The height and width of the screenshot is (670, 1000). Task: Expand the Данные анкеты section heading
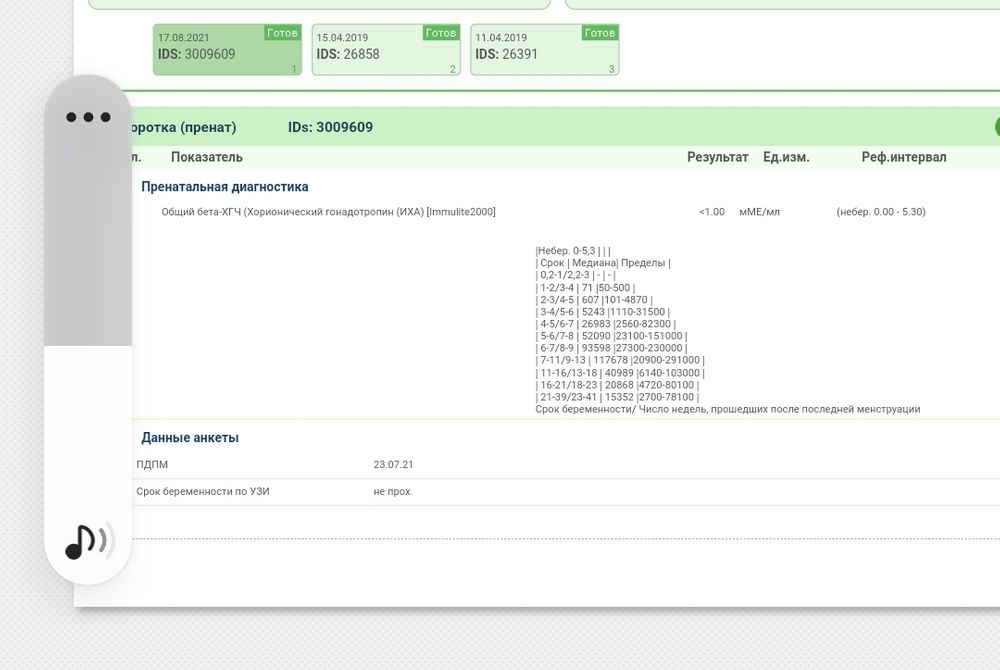[190, 438]
